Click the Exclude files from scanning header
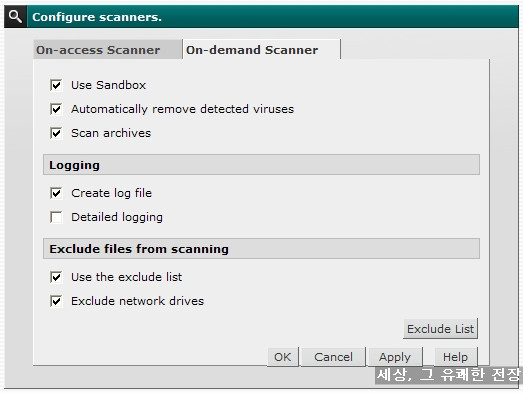This screenshot has height=393, width=523. tap(262, 249)
